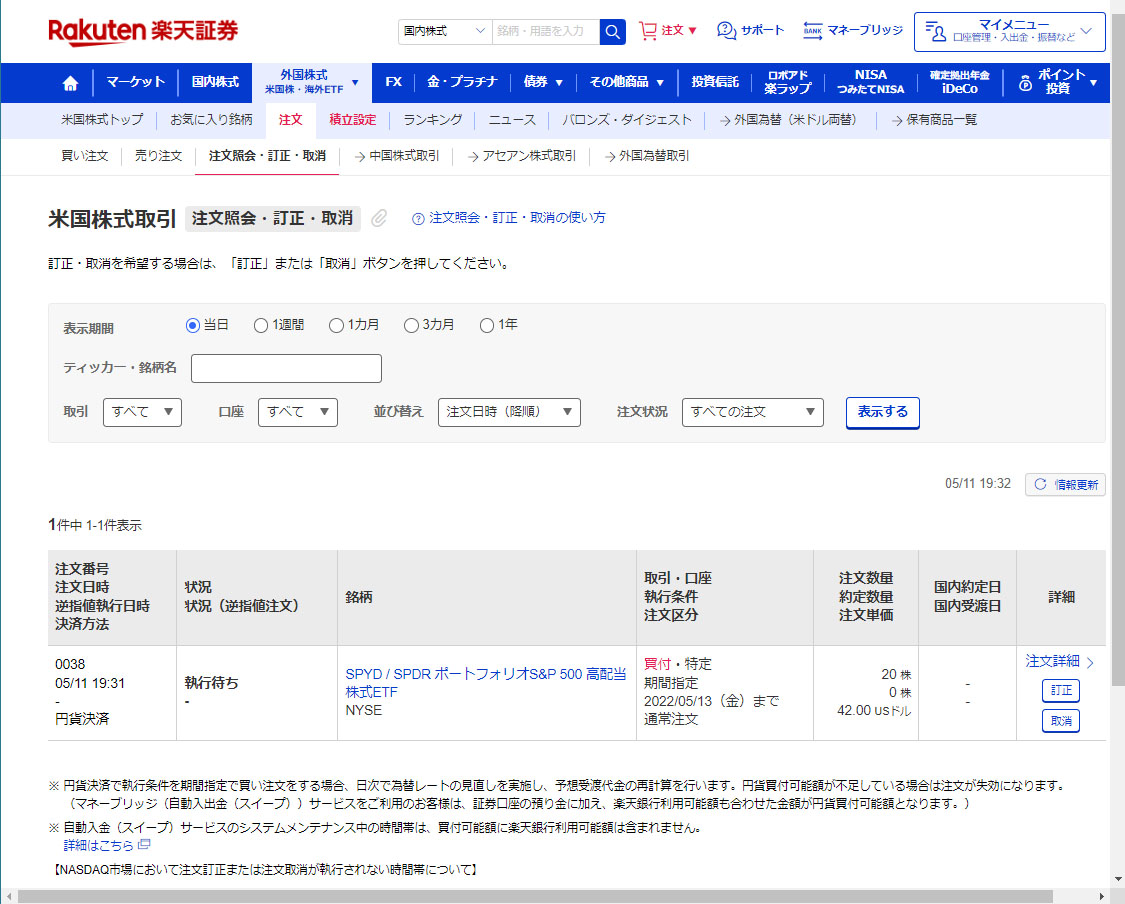Image resolution: width=1125 pixels, height=904 pixels.
Task: Open the Money Bridge bank icon
Action: coord(813,31)
